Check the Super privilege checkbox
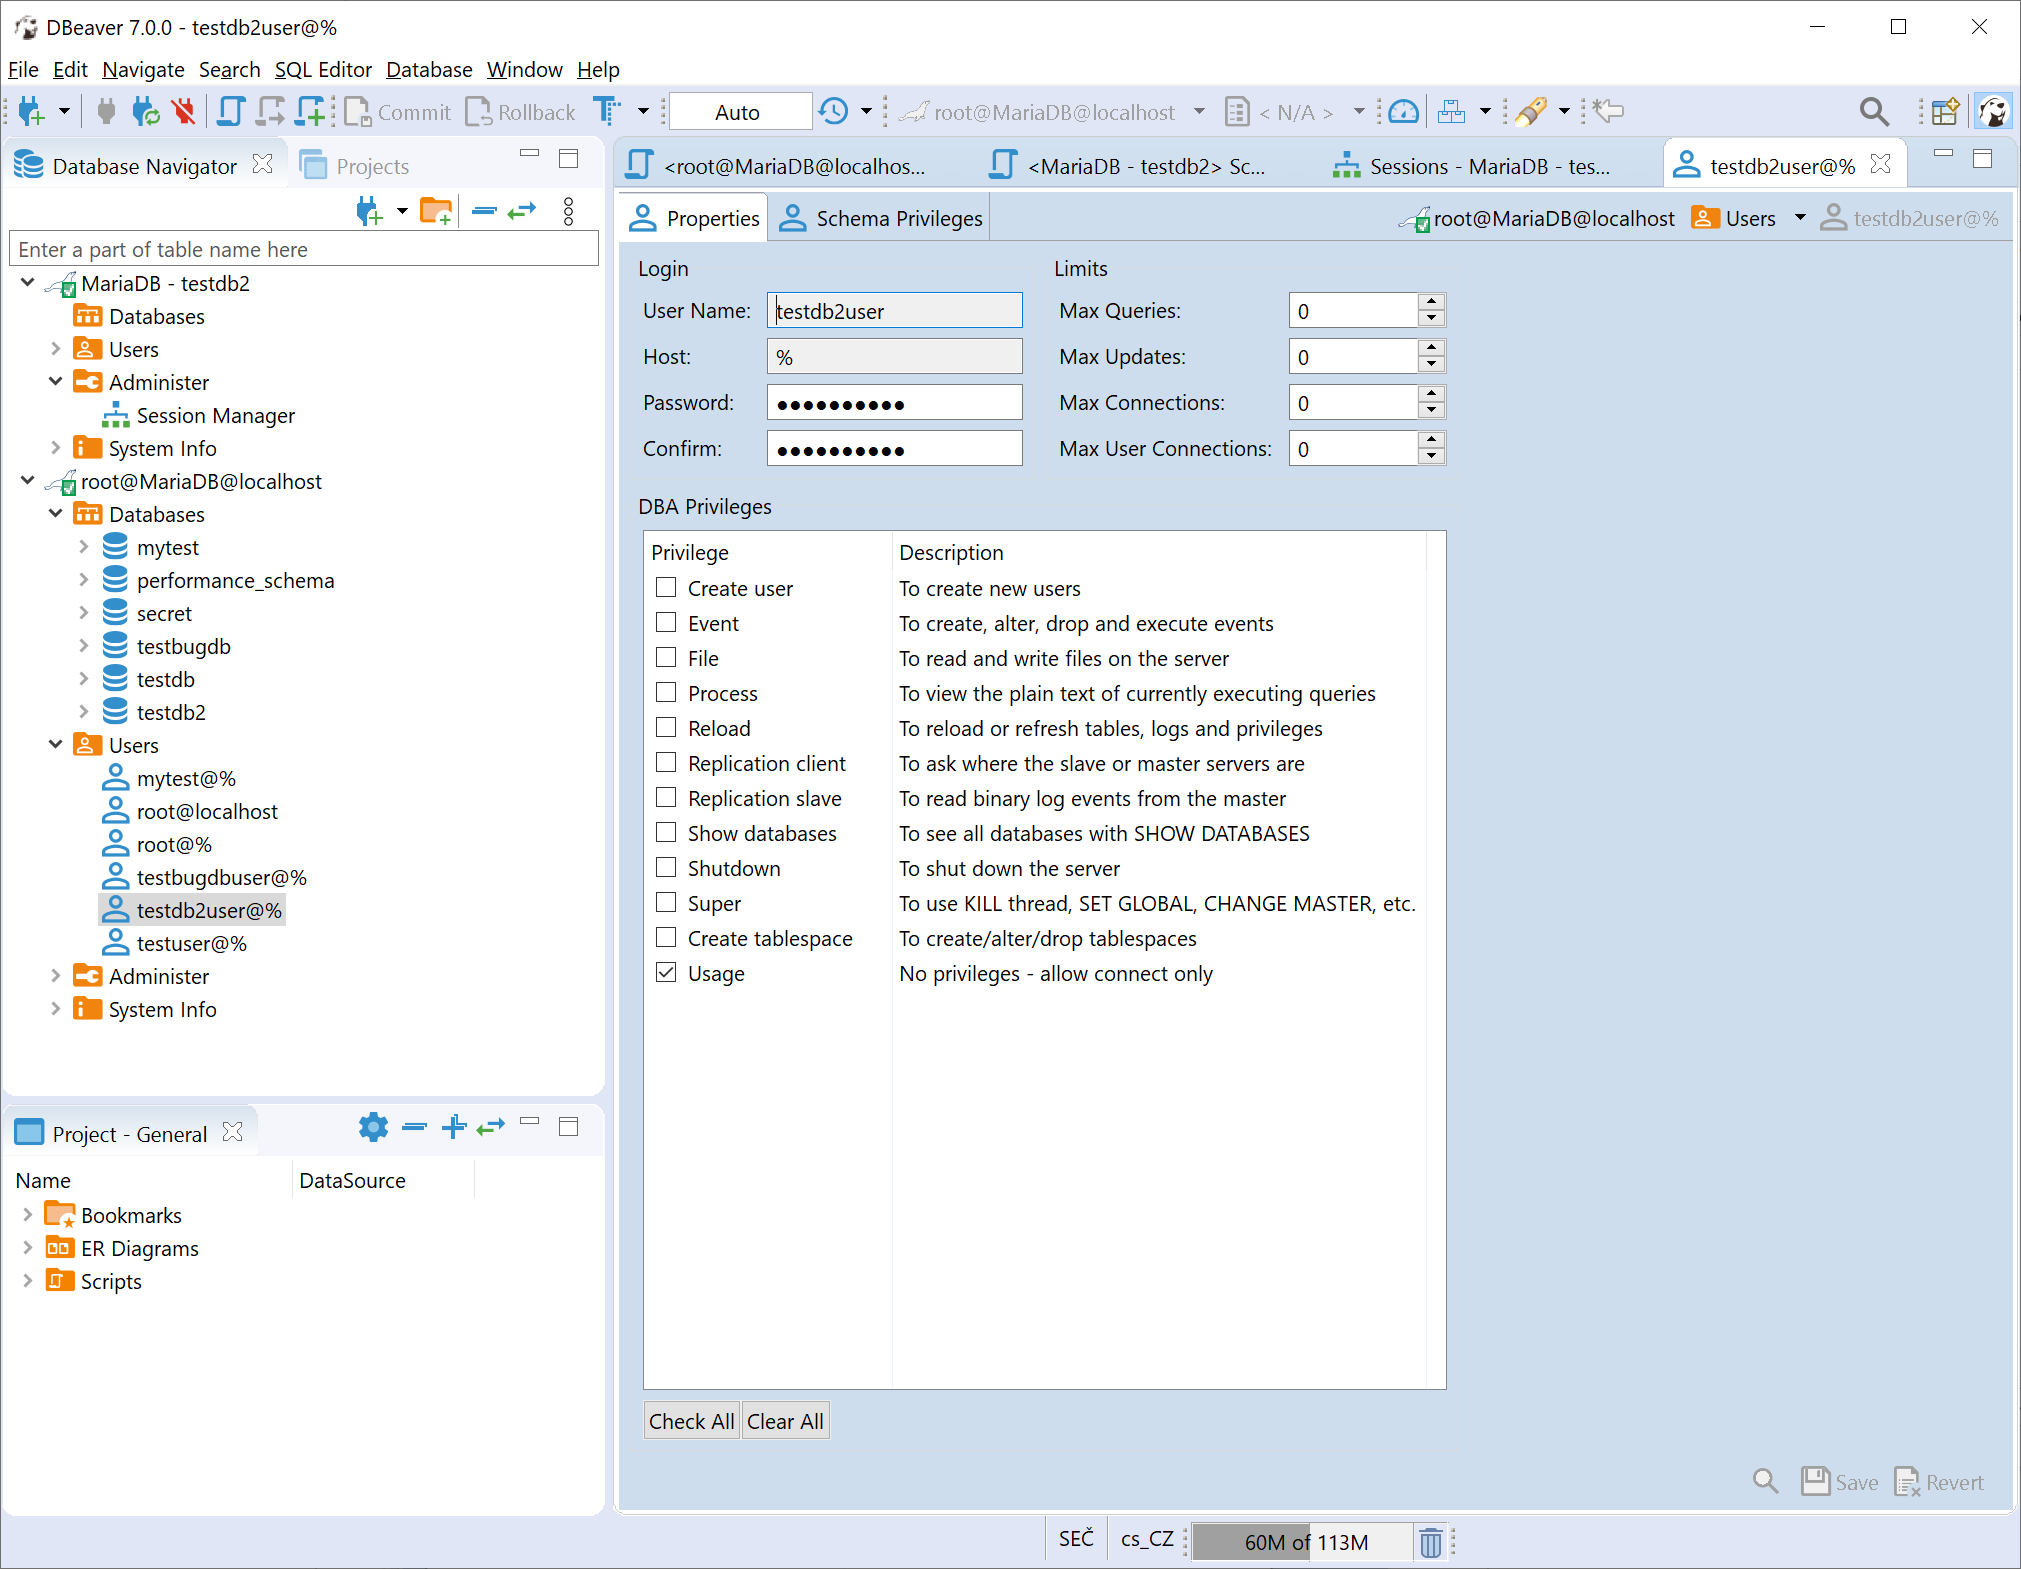The image size is (2021, 1569). point(666,902)
